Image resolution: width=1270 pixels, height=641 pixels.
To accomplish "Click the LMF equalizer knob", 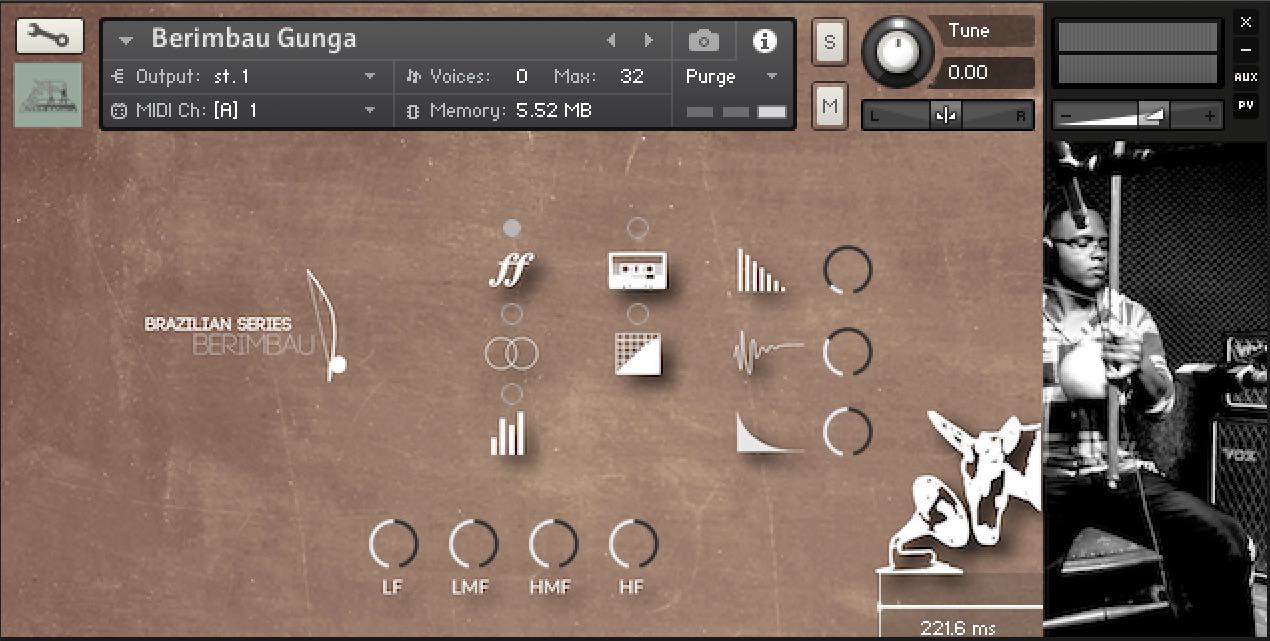I will click(x=473, y=545).
